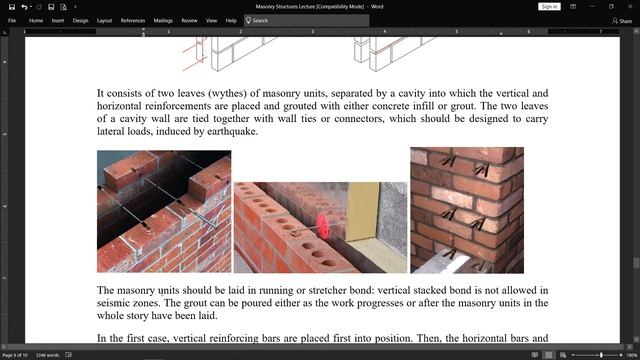Click the proofing check icon in status bar

pos(68,355)
